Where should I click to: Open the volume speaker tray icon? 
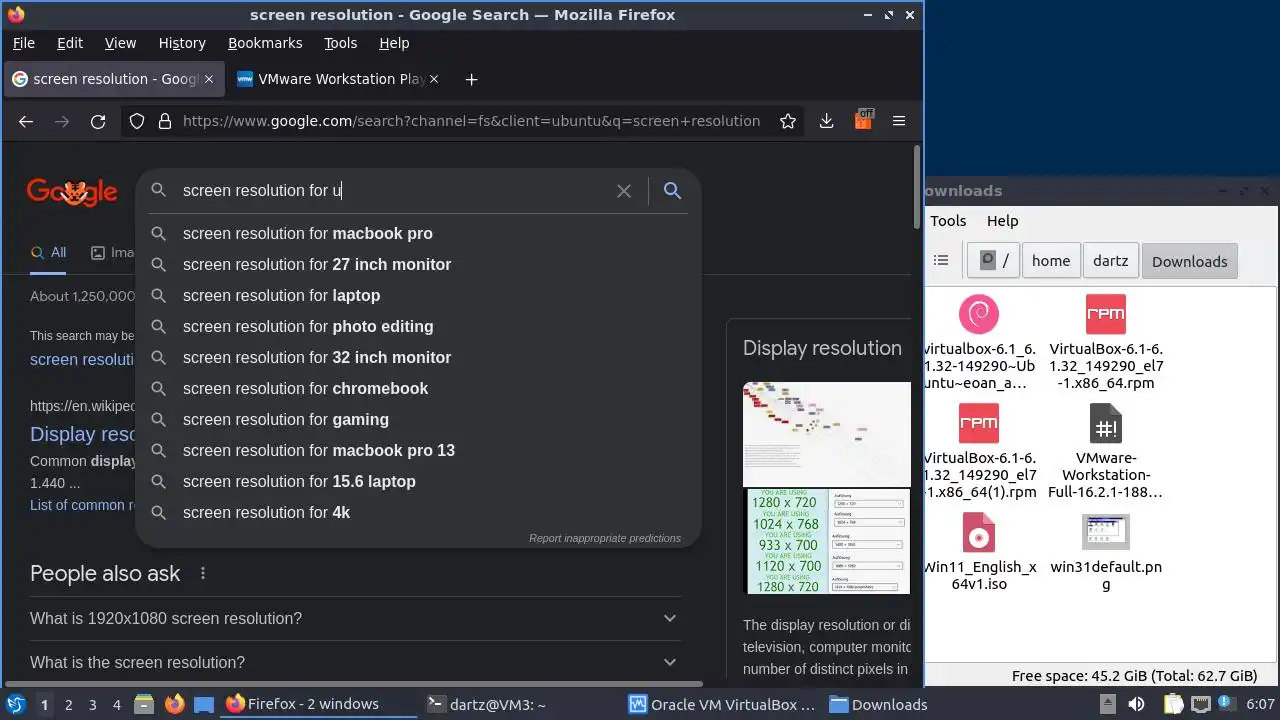[x=1138, y=704]
